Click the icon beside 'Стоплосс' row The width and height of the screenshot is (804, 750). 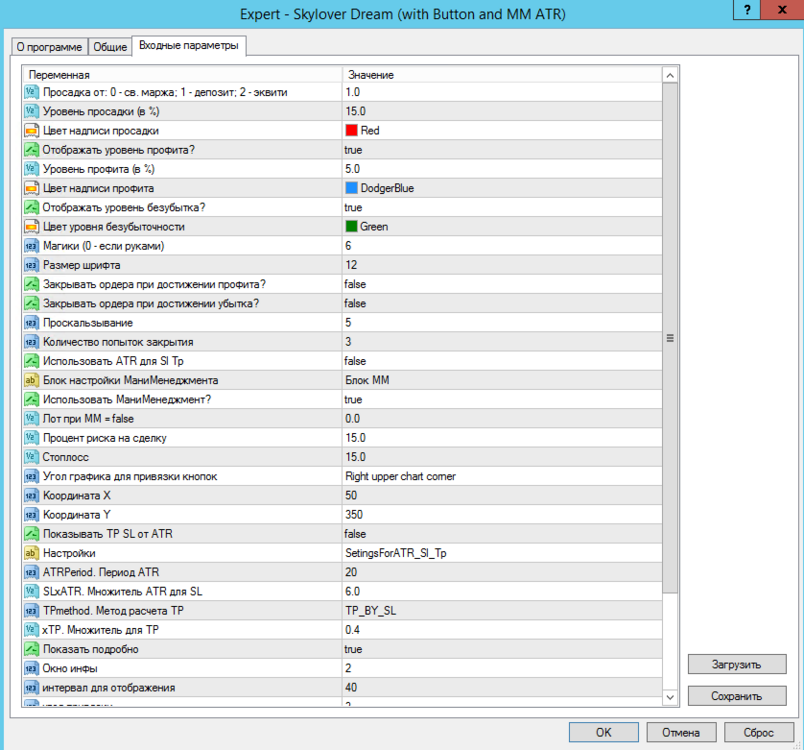click(31, 457)
